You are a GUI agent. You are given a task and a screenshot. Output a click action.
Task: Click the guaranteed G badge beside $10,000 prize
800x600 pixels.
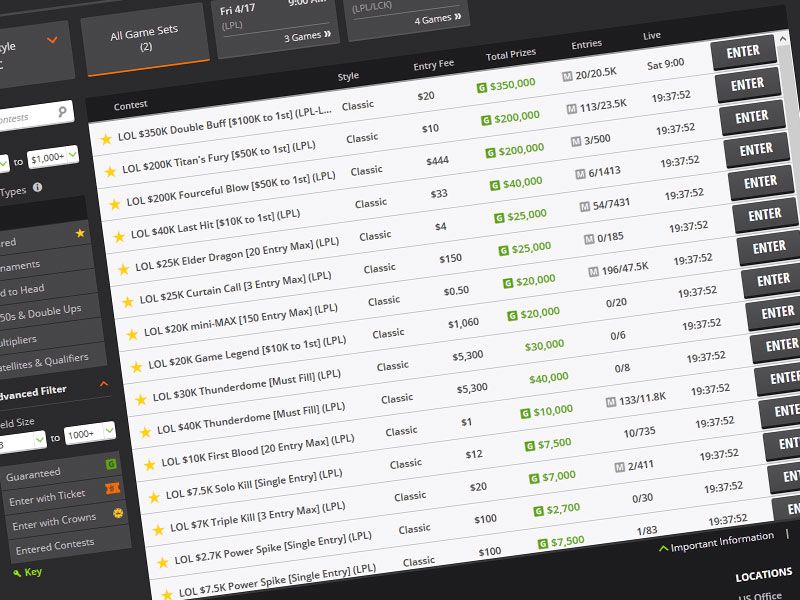(525, 414)
